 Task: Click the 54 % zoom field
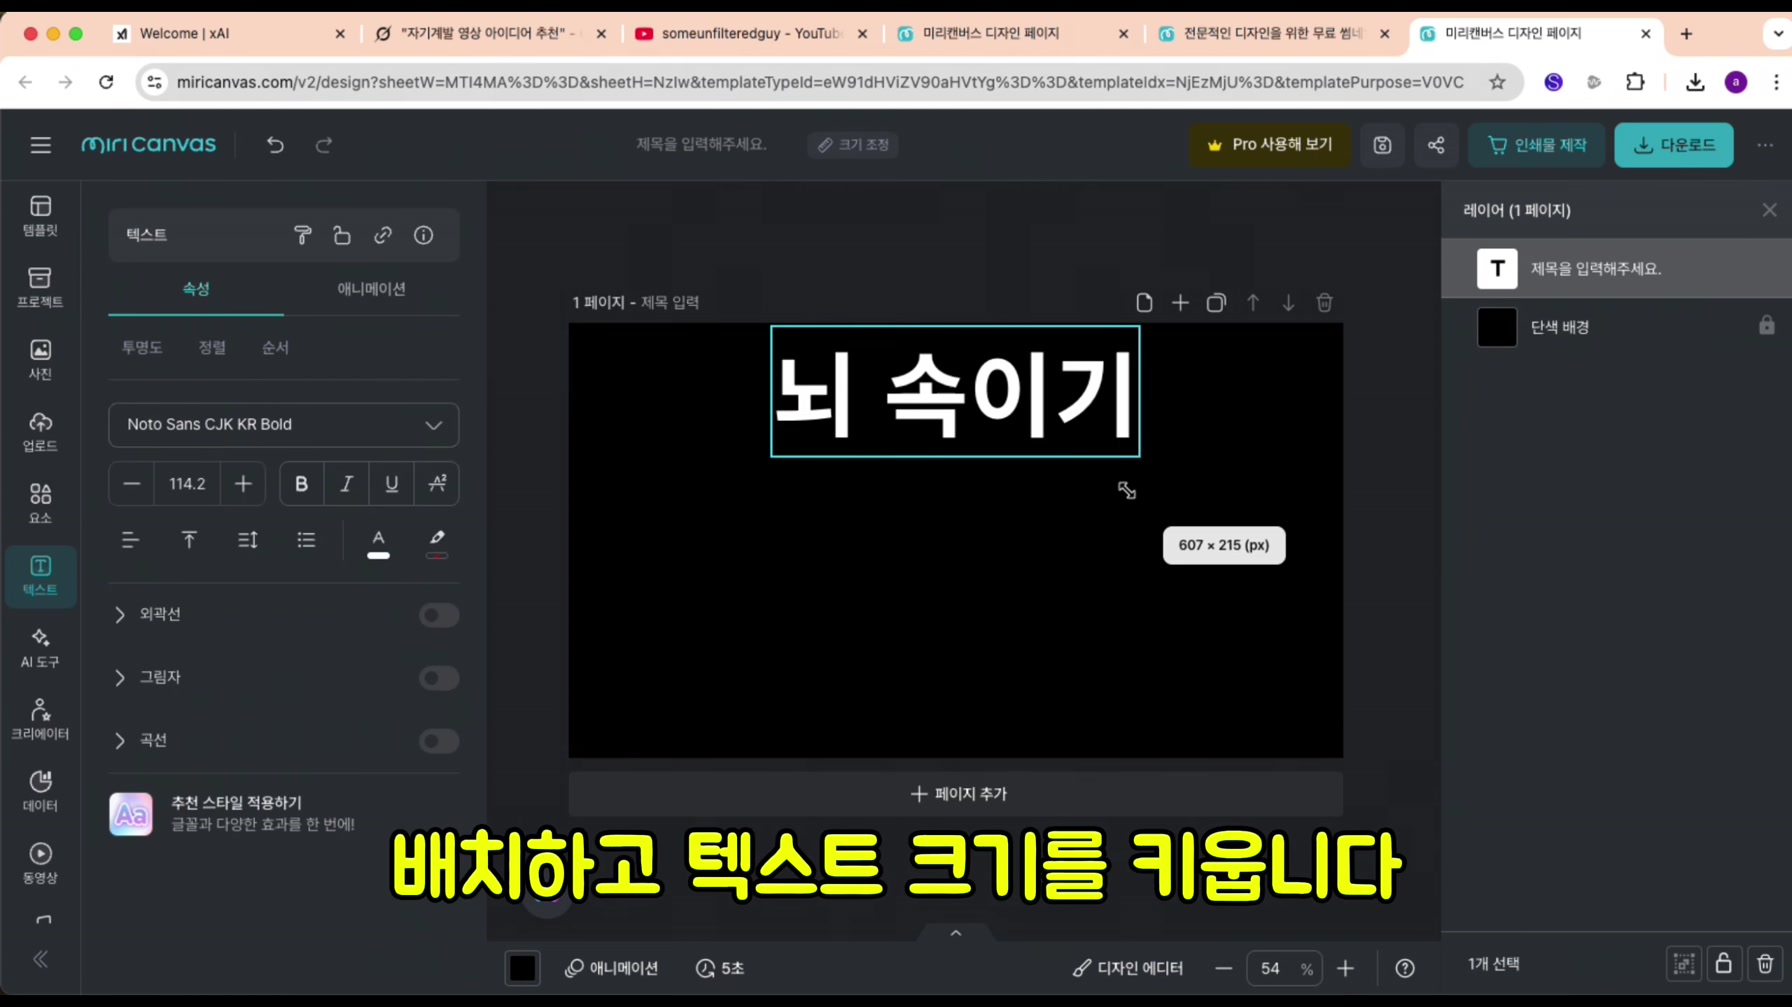coord(1284,968)
